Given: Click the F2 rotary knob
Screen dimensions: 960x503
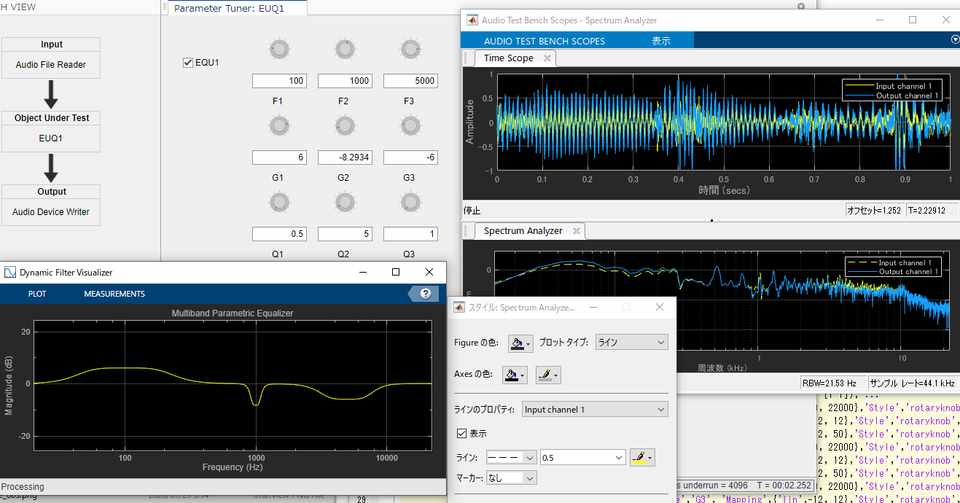Looking at the screenshot, I should point(345,49).
